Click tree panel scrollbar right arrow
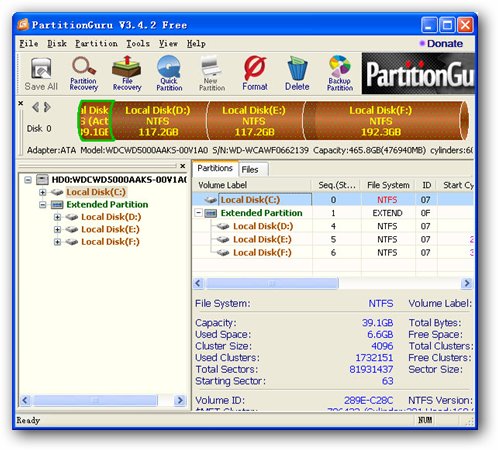Viewport: 498px width, 450px height. 180,400
